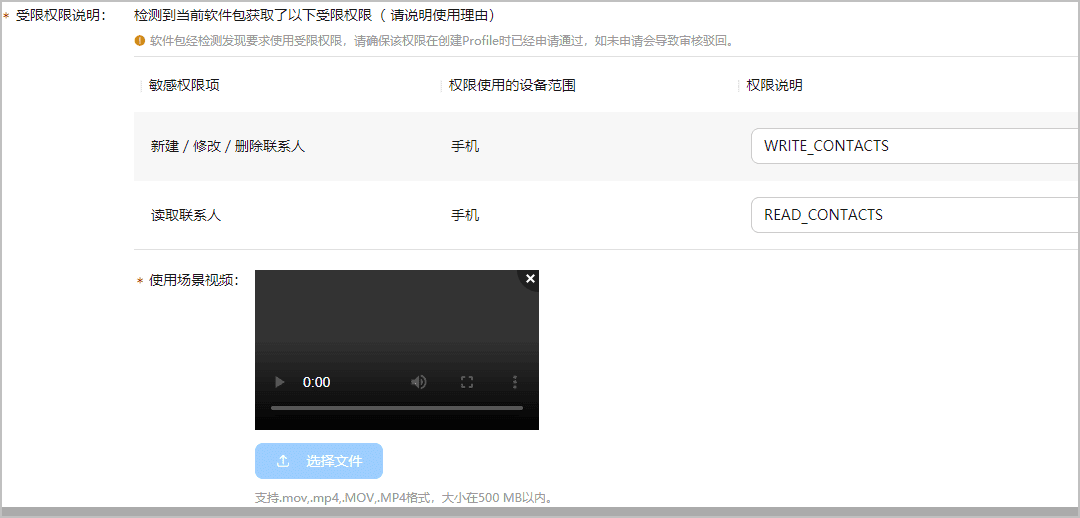The image size is (1080, 518).
Task: Click the 权限说明 column header
Action: point(774,85)
